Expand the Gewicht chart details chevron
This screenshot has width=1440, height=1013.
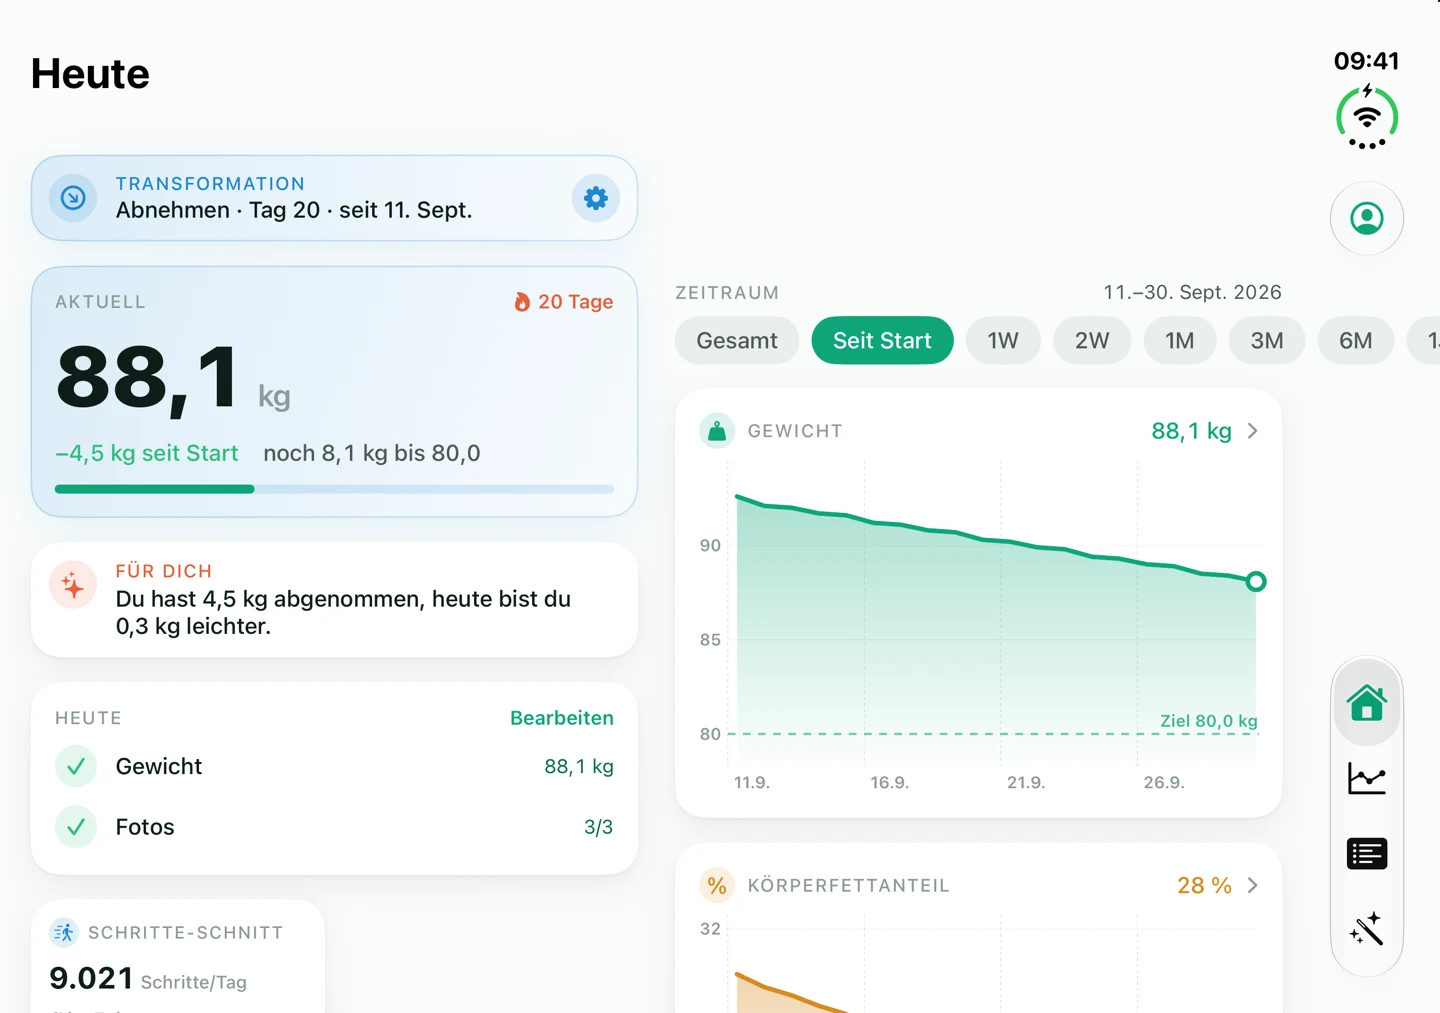1253,431
